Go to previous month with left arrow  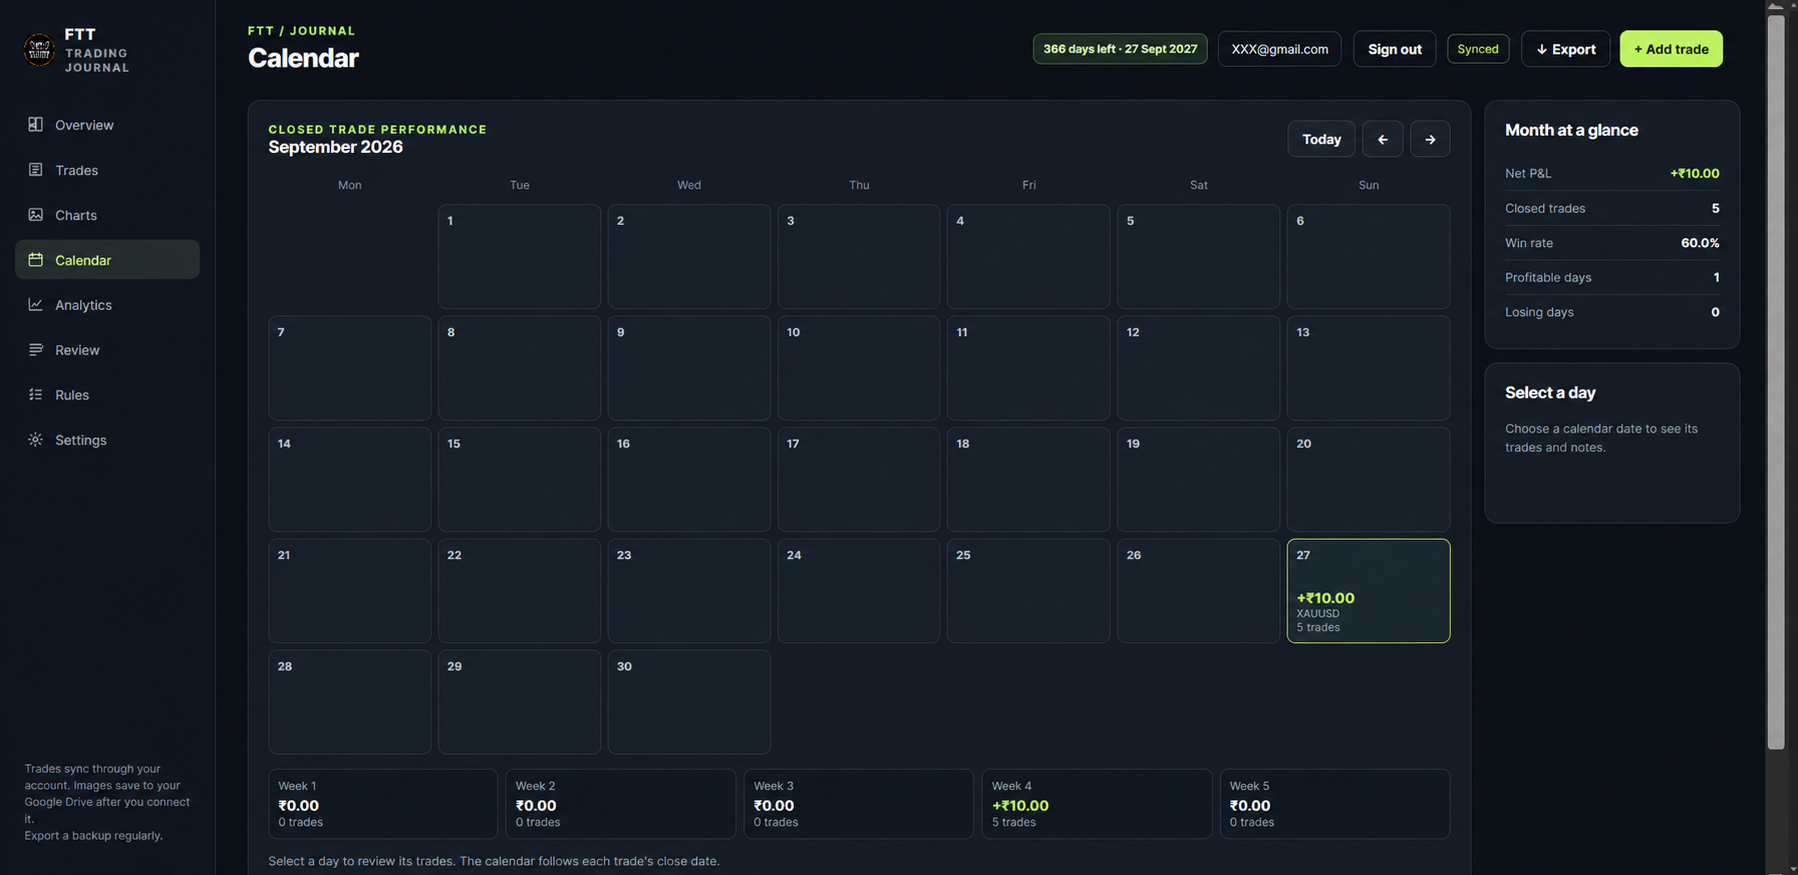1383,139
